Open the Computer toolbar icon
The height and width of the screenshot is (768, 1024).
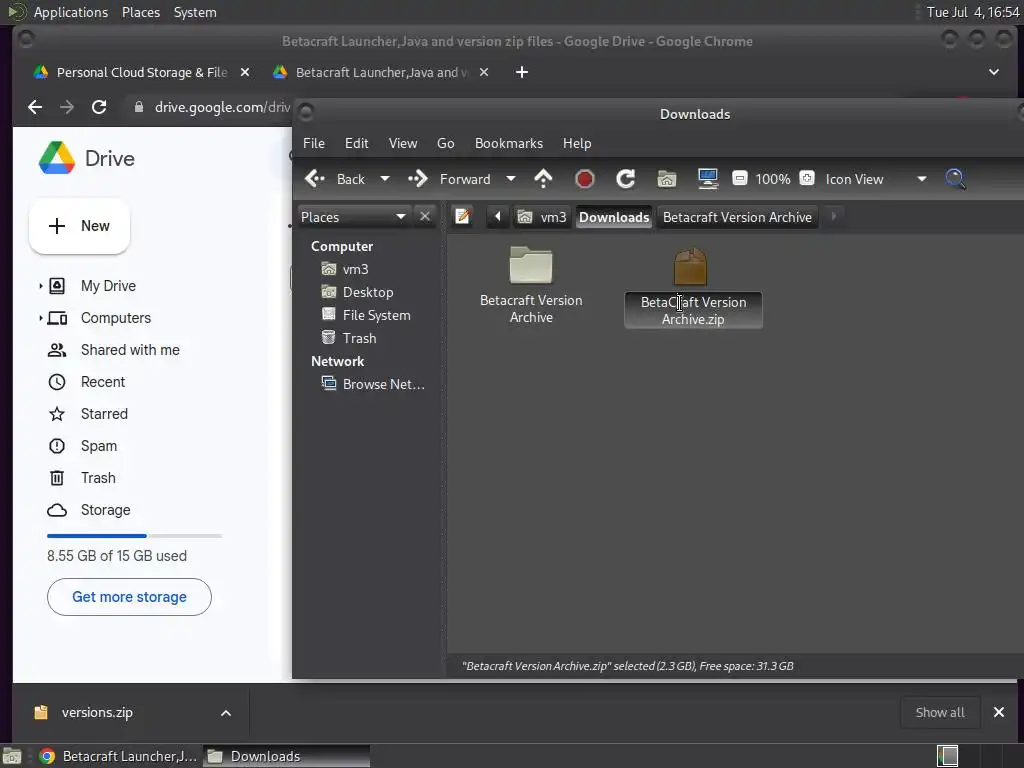tap(708, 178)
